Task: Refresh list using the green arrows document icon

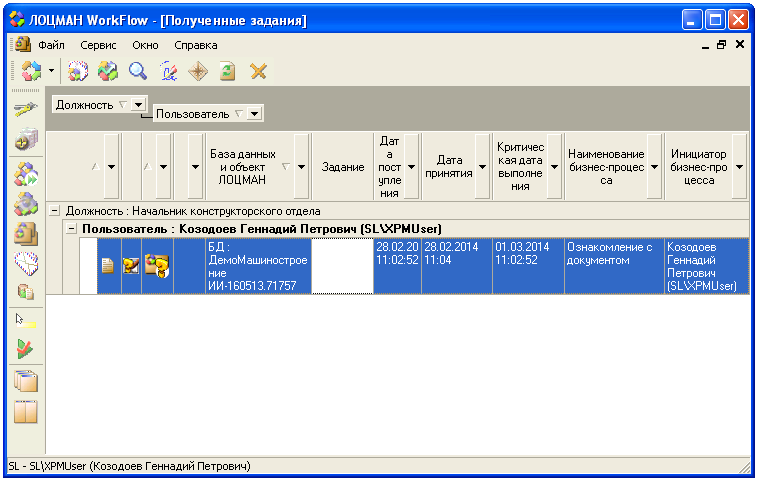Action: [x=228, y=71]
